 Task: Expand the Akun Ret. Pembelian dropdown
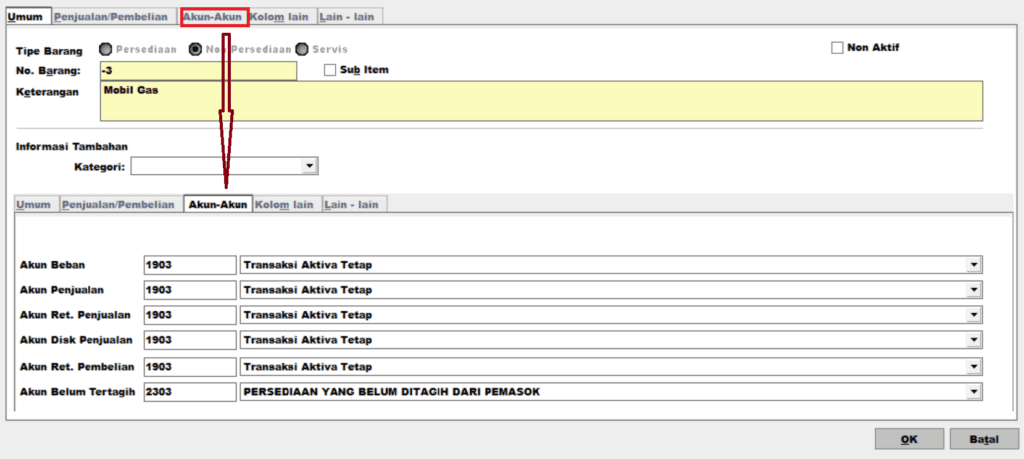click(974, 366)
